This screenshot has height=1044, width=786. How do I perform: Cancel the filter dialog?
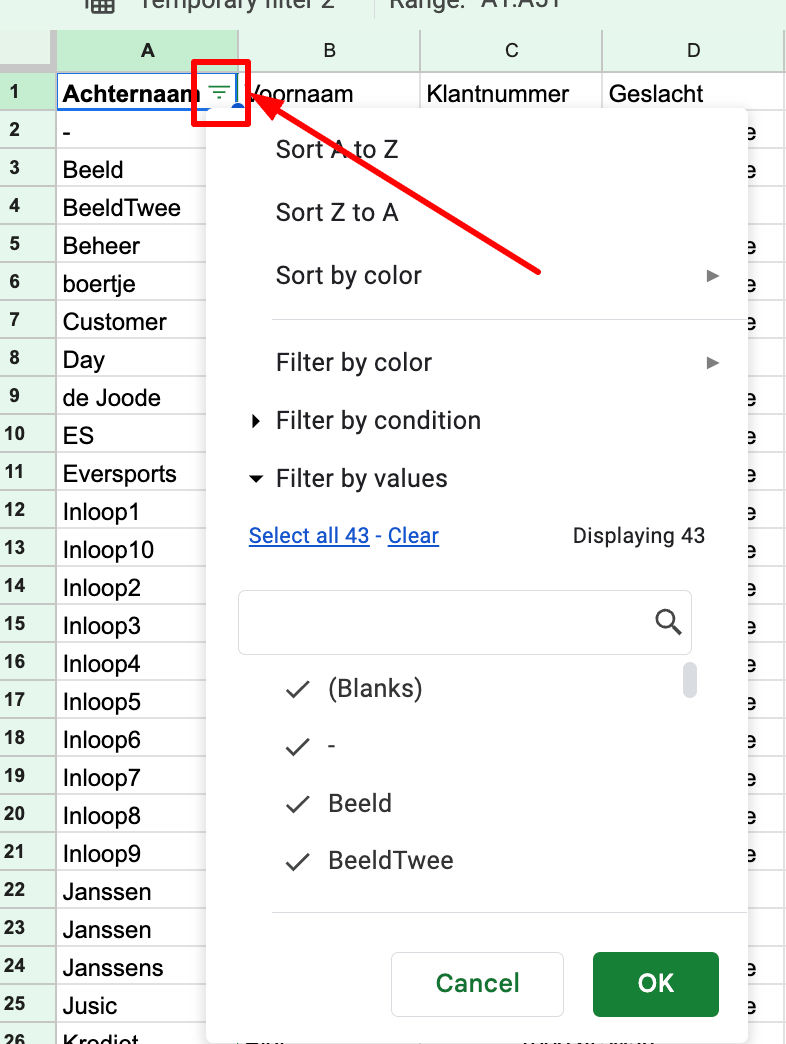click(x=477, y=983)
